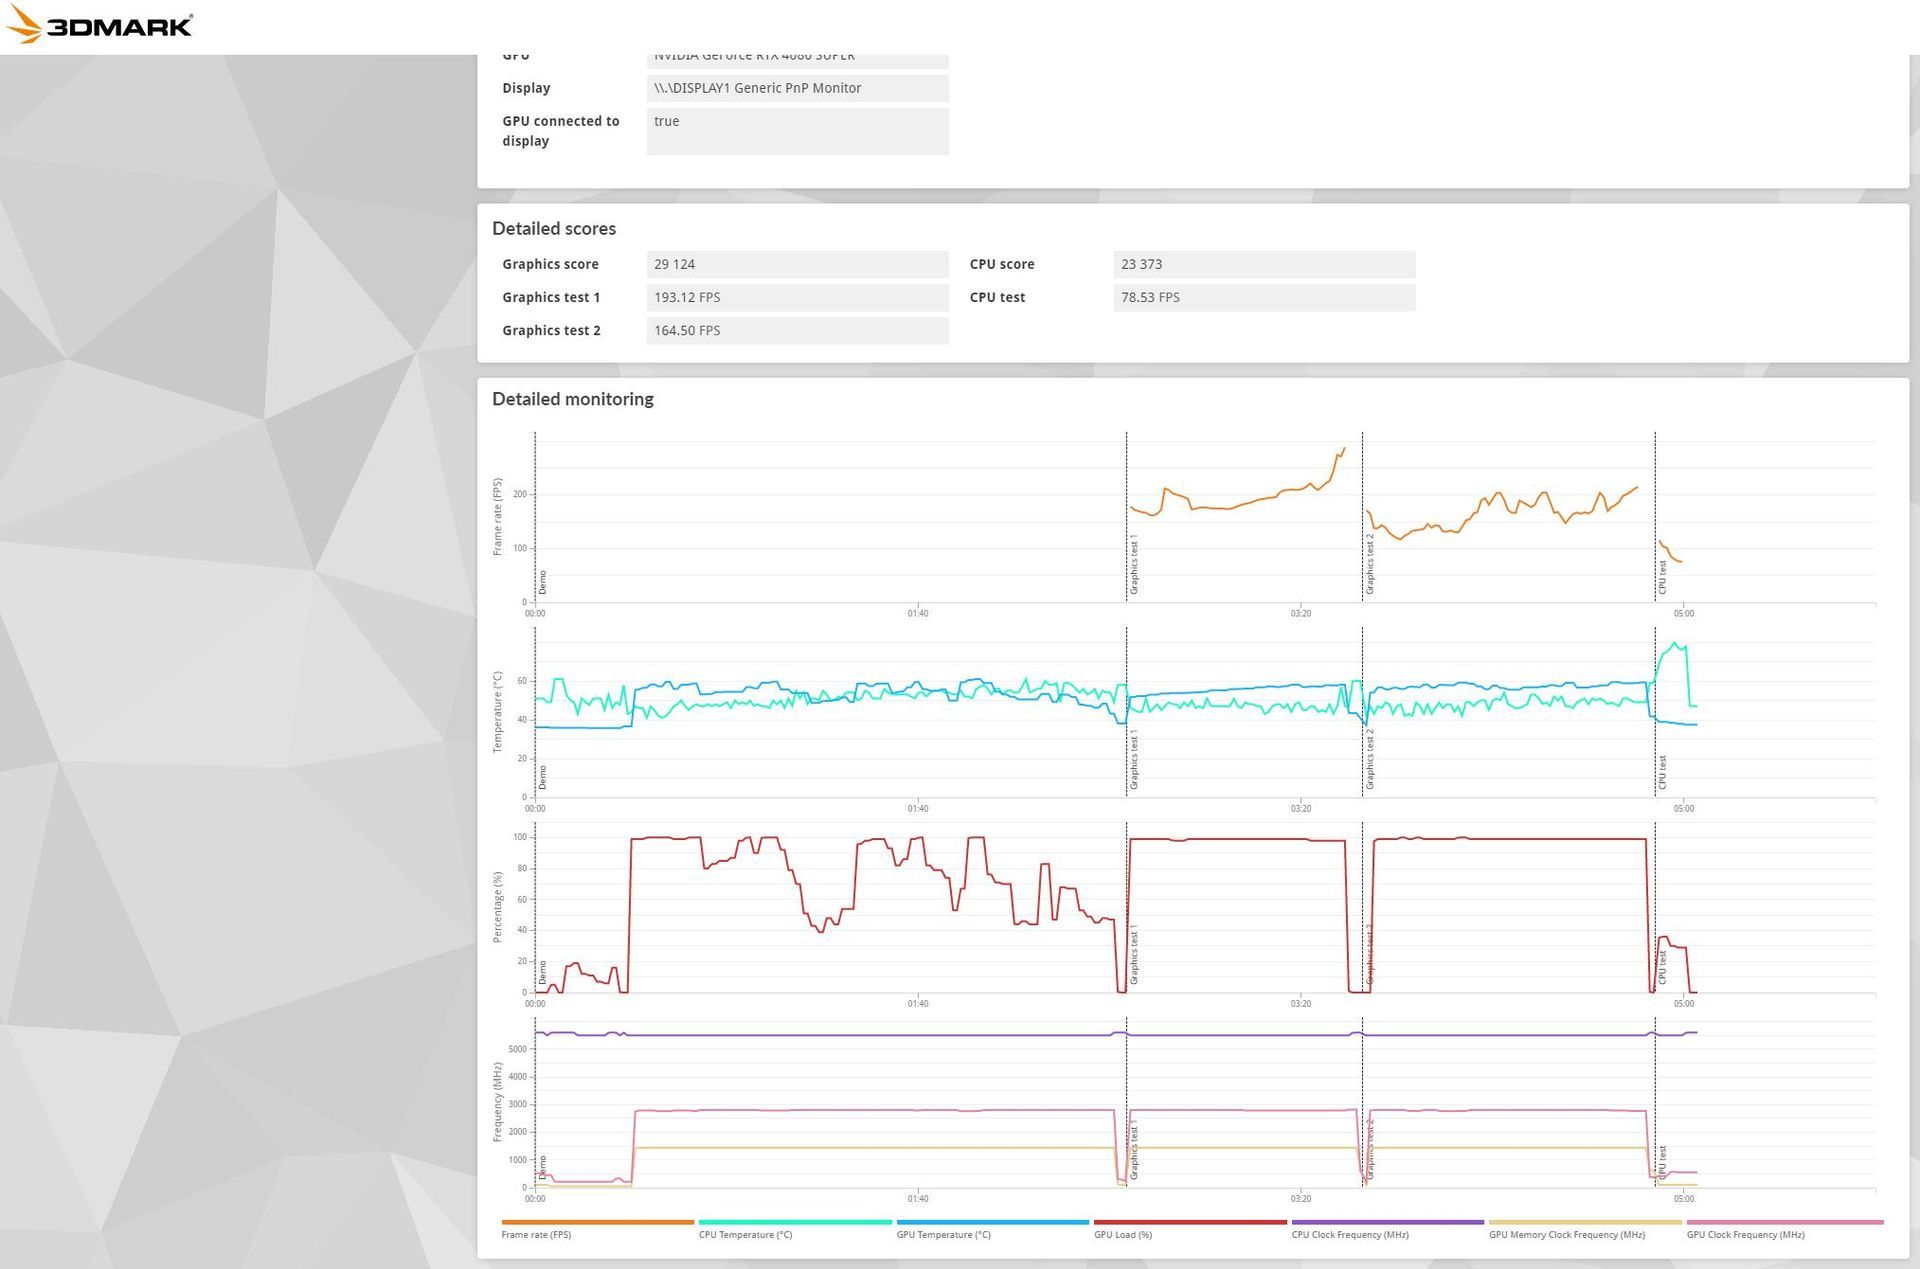1920x1269 pixels.
Task: Toggle the Frame rate (FPS) legend series
Action: (x=537, y=1234)
